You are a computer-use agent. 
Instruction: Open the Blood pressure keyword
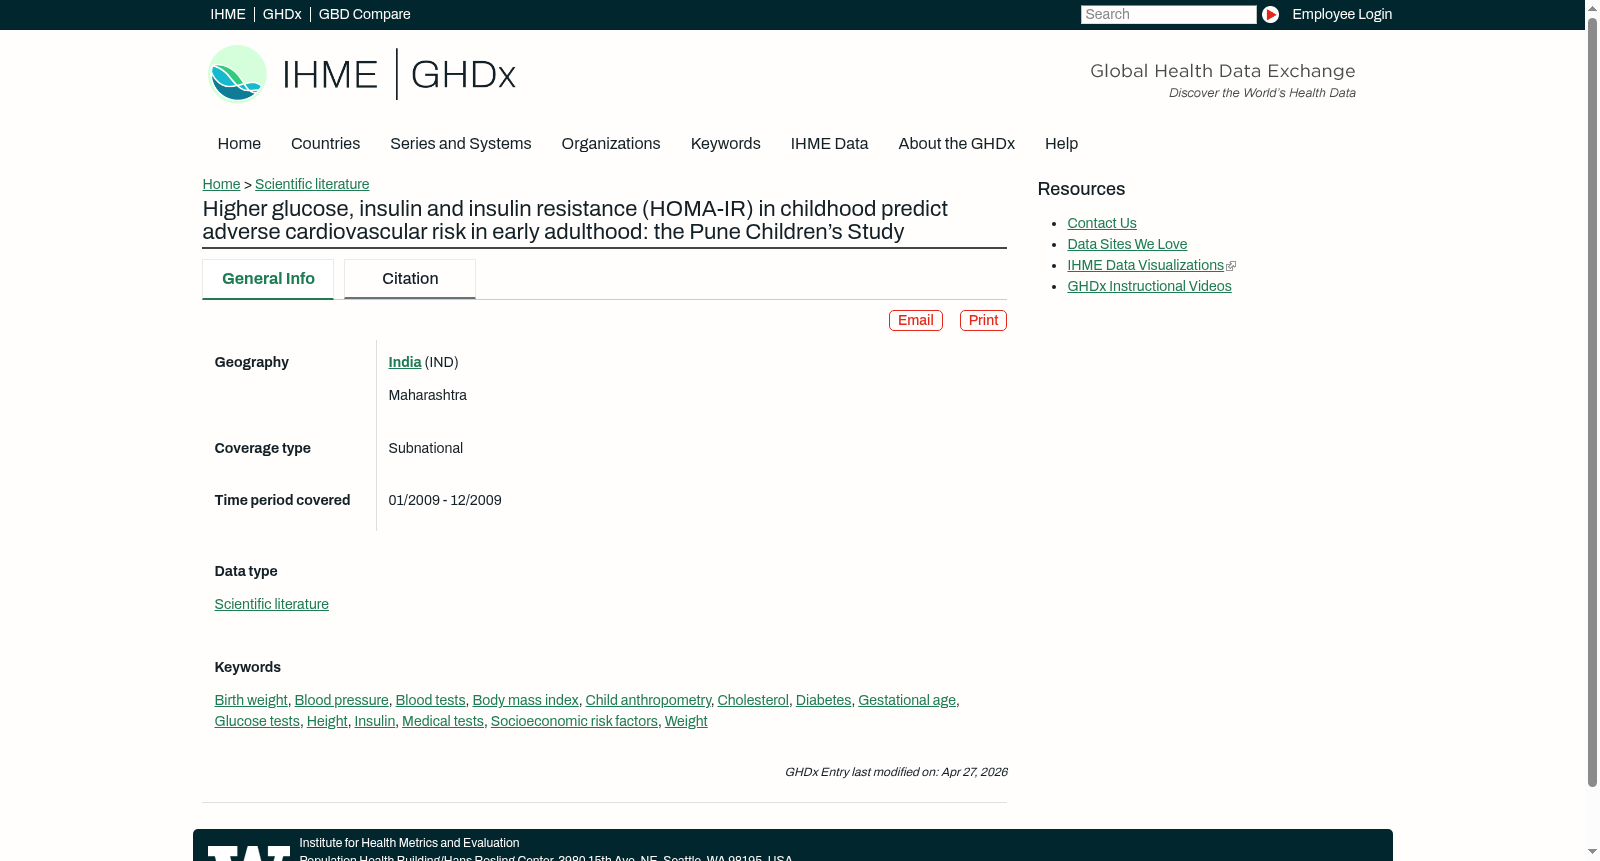coord(341,700)
